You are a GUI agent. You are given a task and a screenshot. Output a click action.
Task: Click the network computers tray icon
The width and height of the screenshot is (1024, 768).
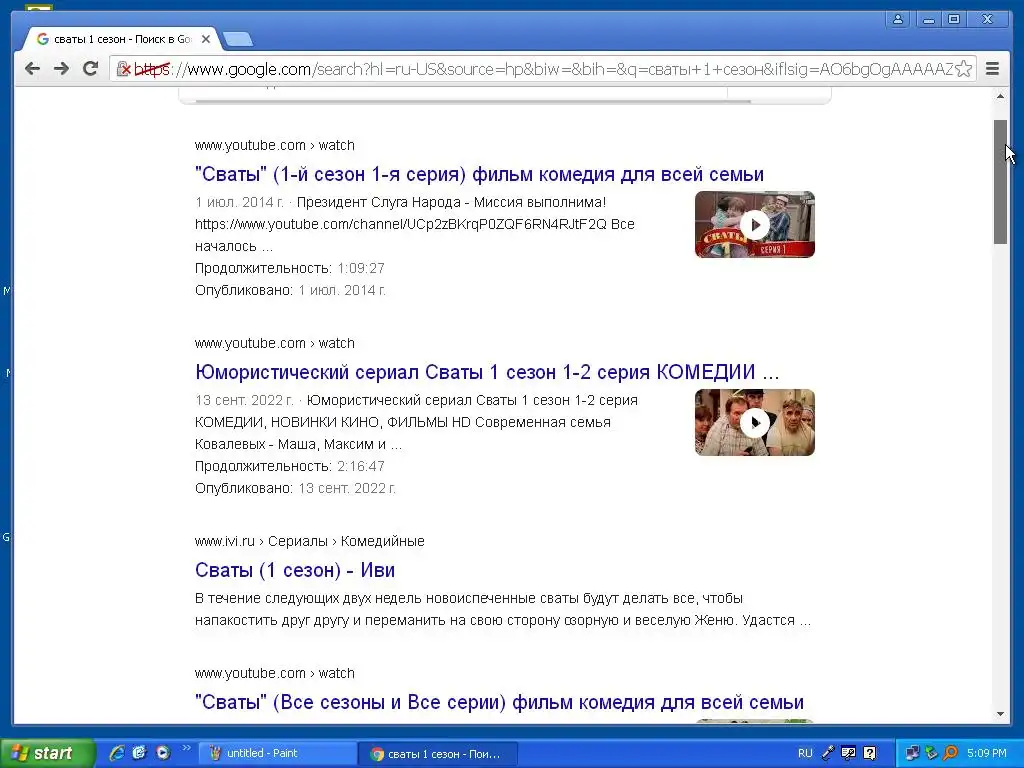pyautogui.click(x=912, y=753)
